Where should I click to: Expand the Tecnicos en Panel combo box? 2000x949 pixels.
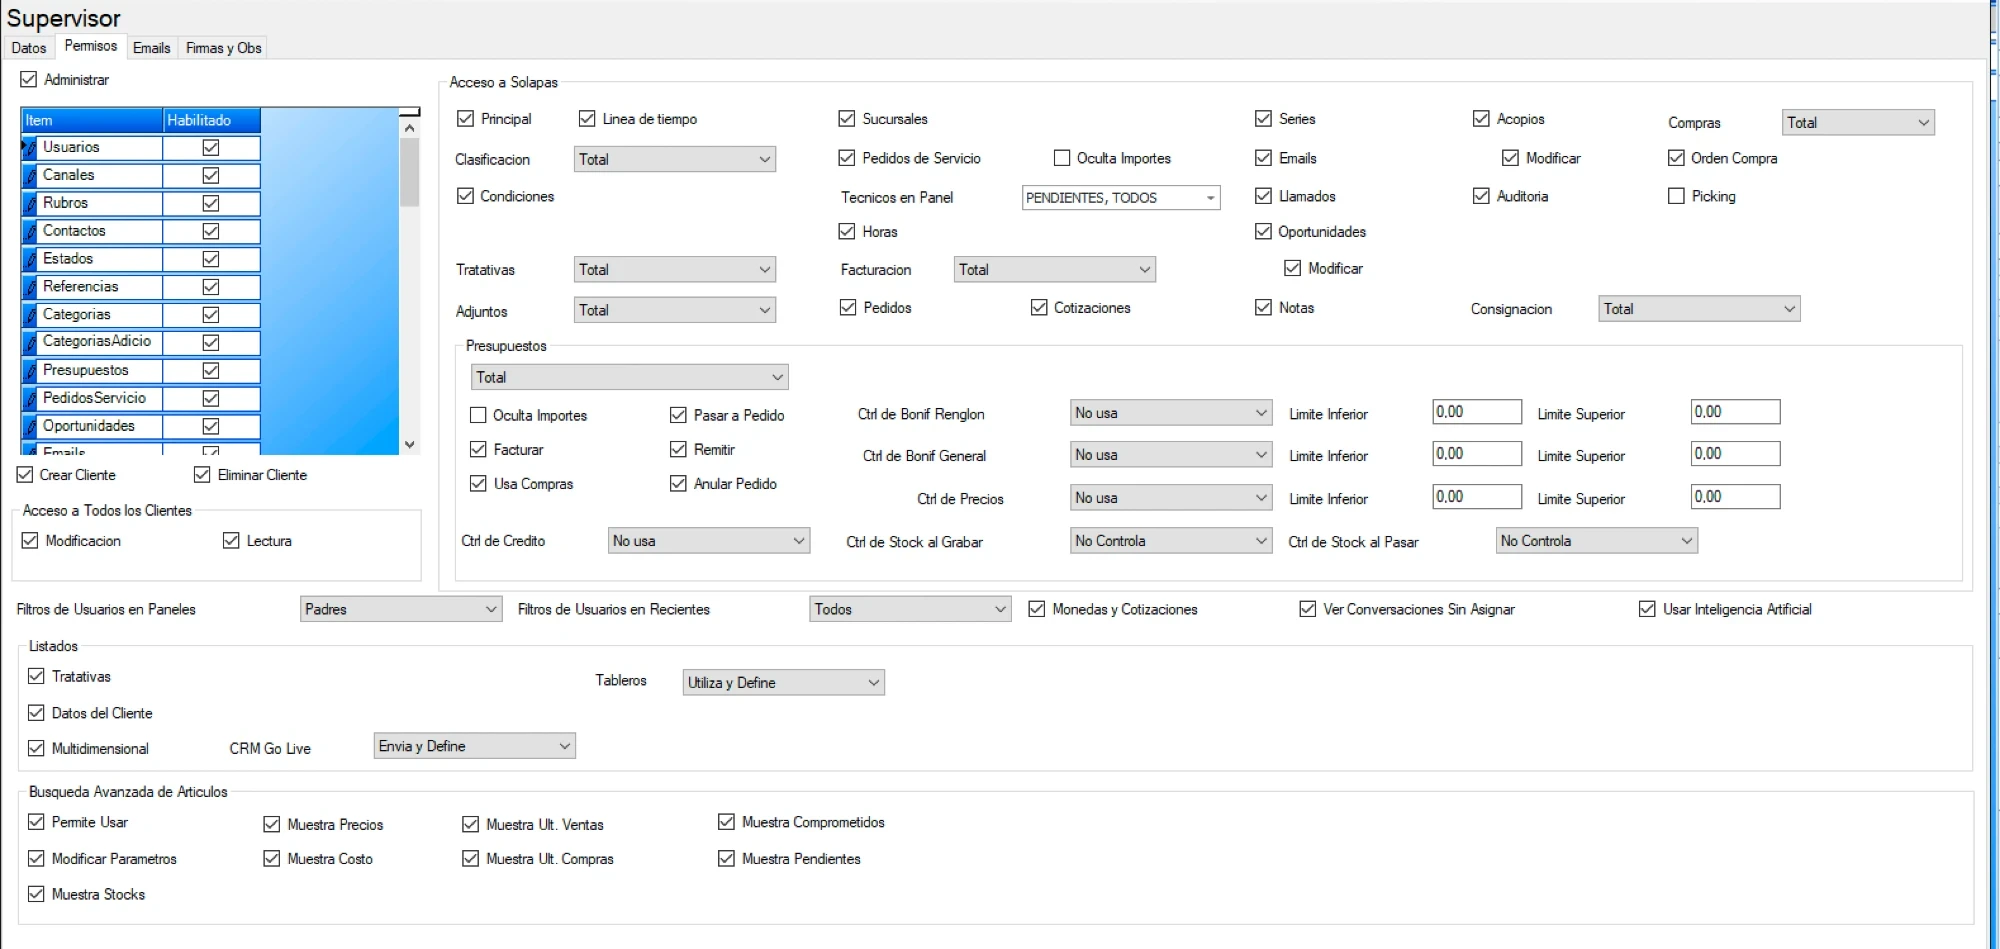click(1121, 198)
